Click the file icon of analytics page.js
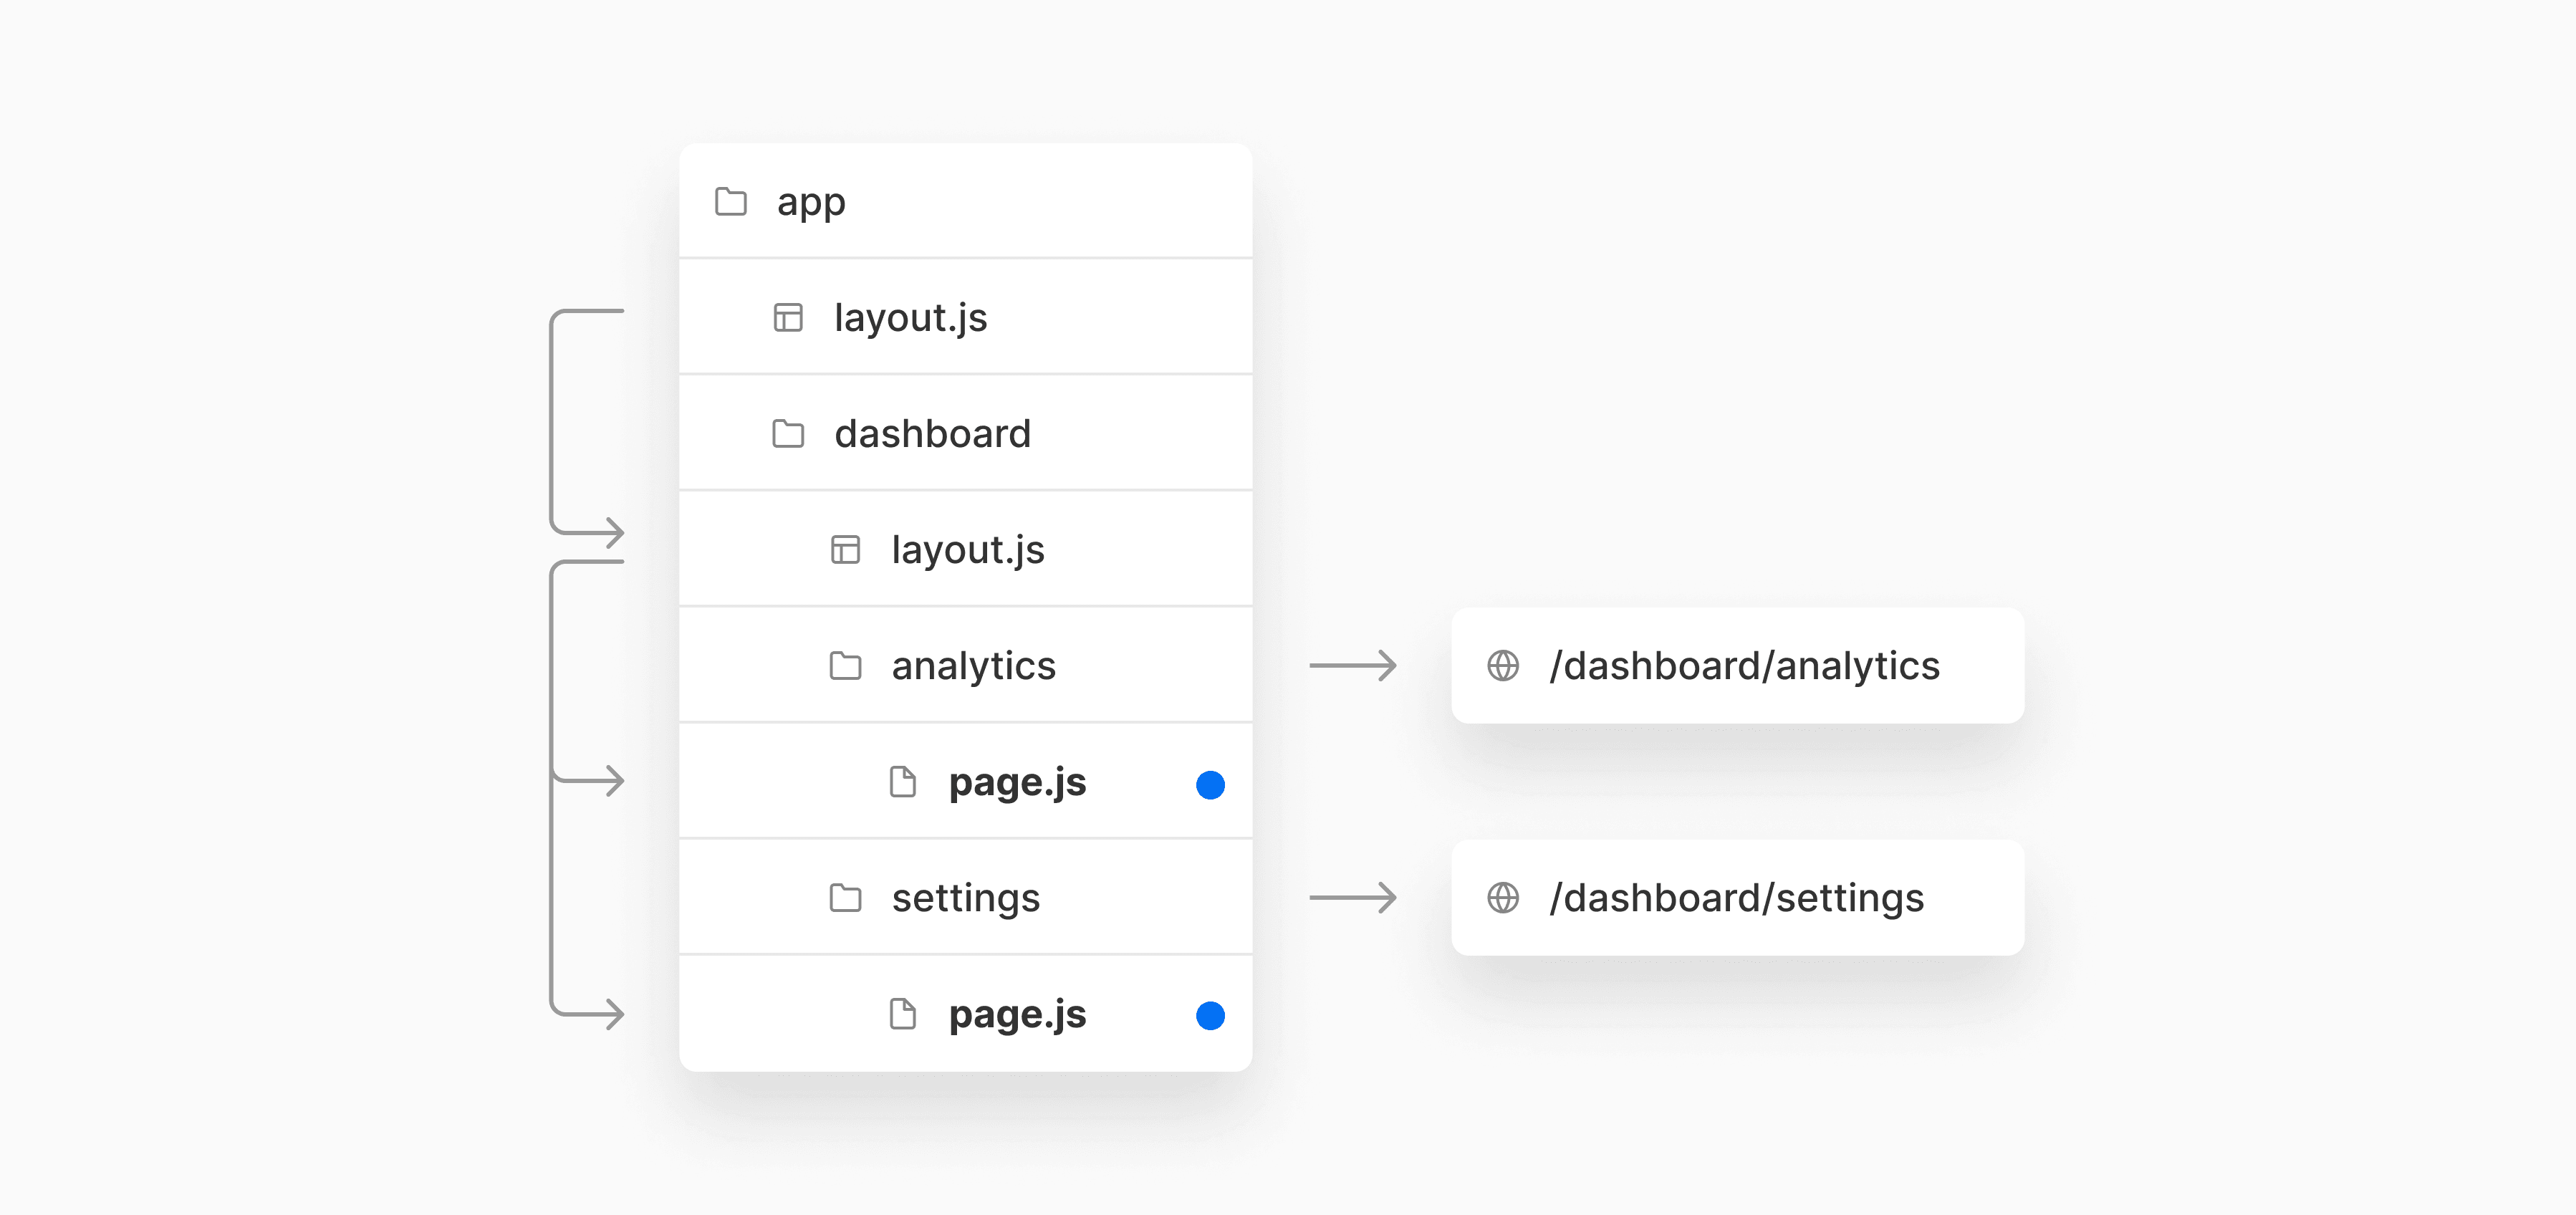 point(903,782)
